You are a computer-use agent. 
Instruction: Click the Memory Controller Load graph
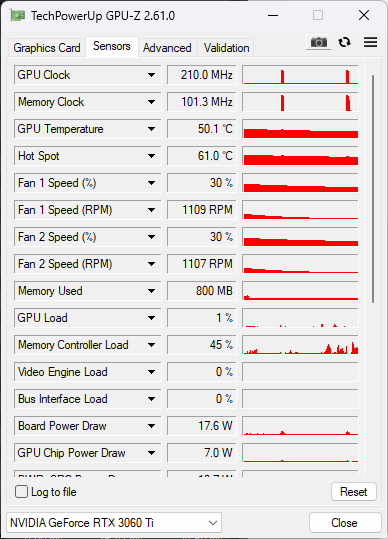tap(300, 345)
